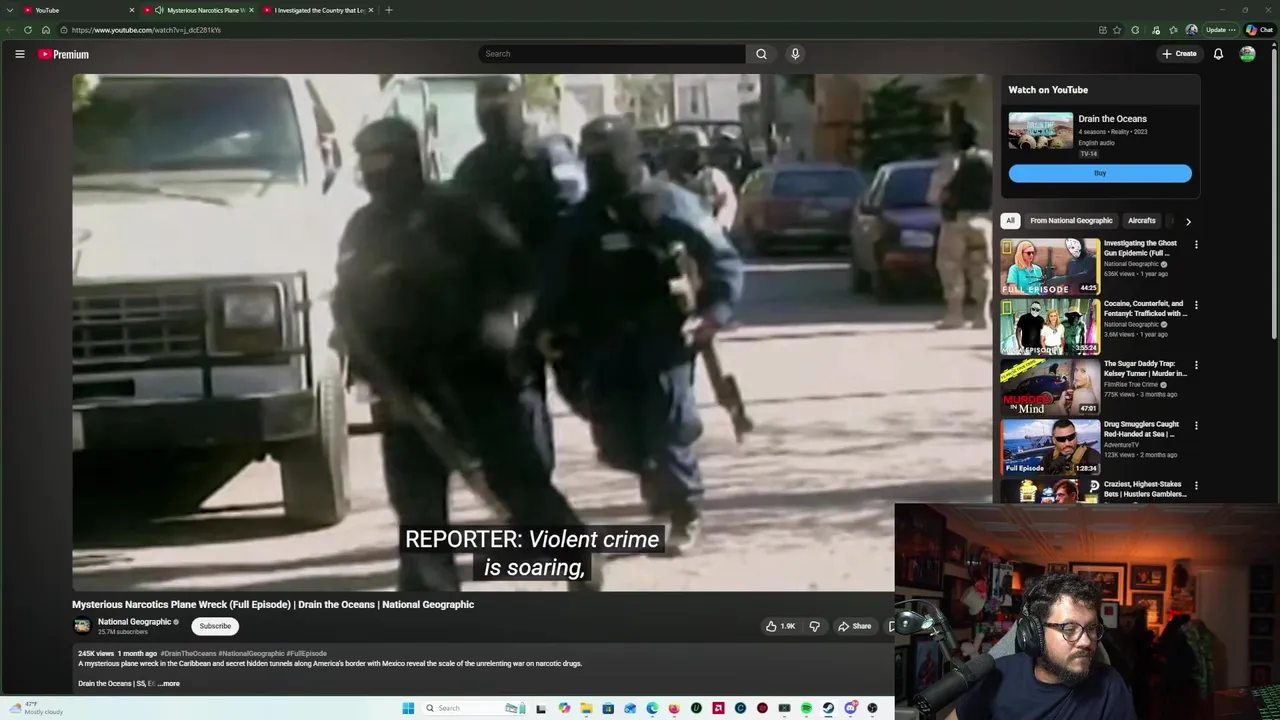This screenshot has width=1280, height=720.
Task: Open browser profile picture
Action: [x=1191, y=30]
